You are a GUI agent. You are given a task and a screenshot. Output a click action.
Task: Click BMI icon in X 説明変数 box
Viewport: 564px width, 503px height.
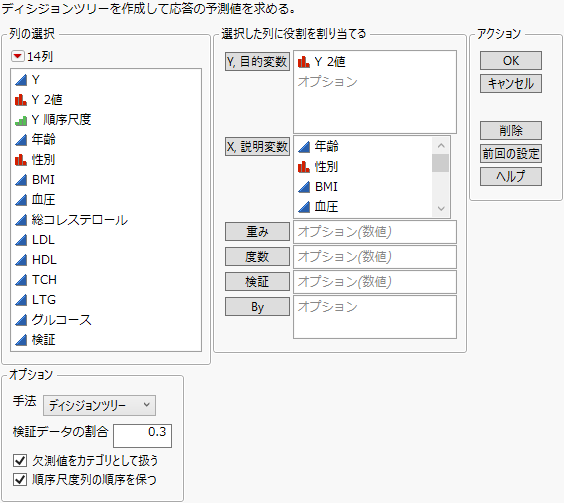point(304,187)
